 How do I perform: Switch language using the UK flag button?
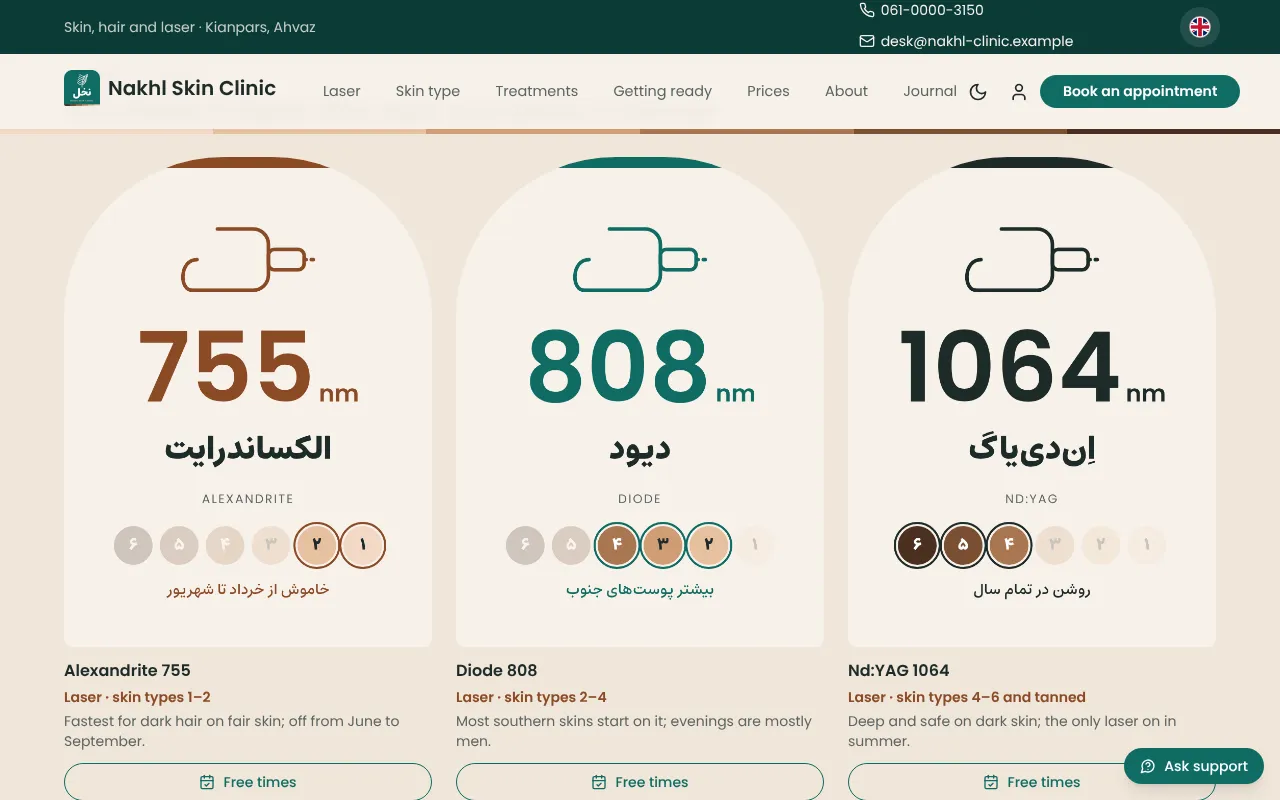coord(1200,27)
